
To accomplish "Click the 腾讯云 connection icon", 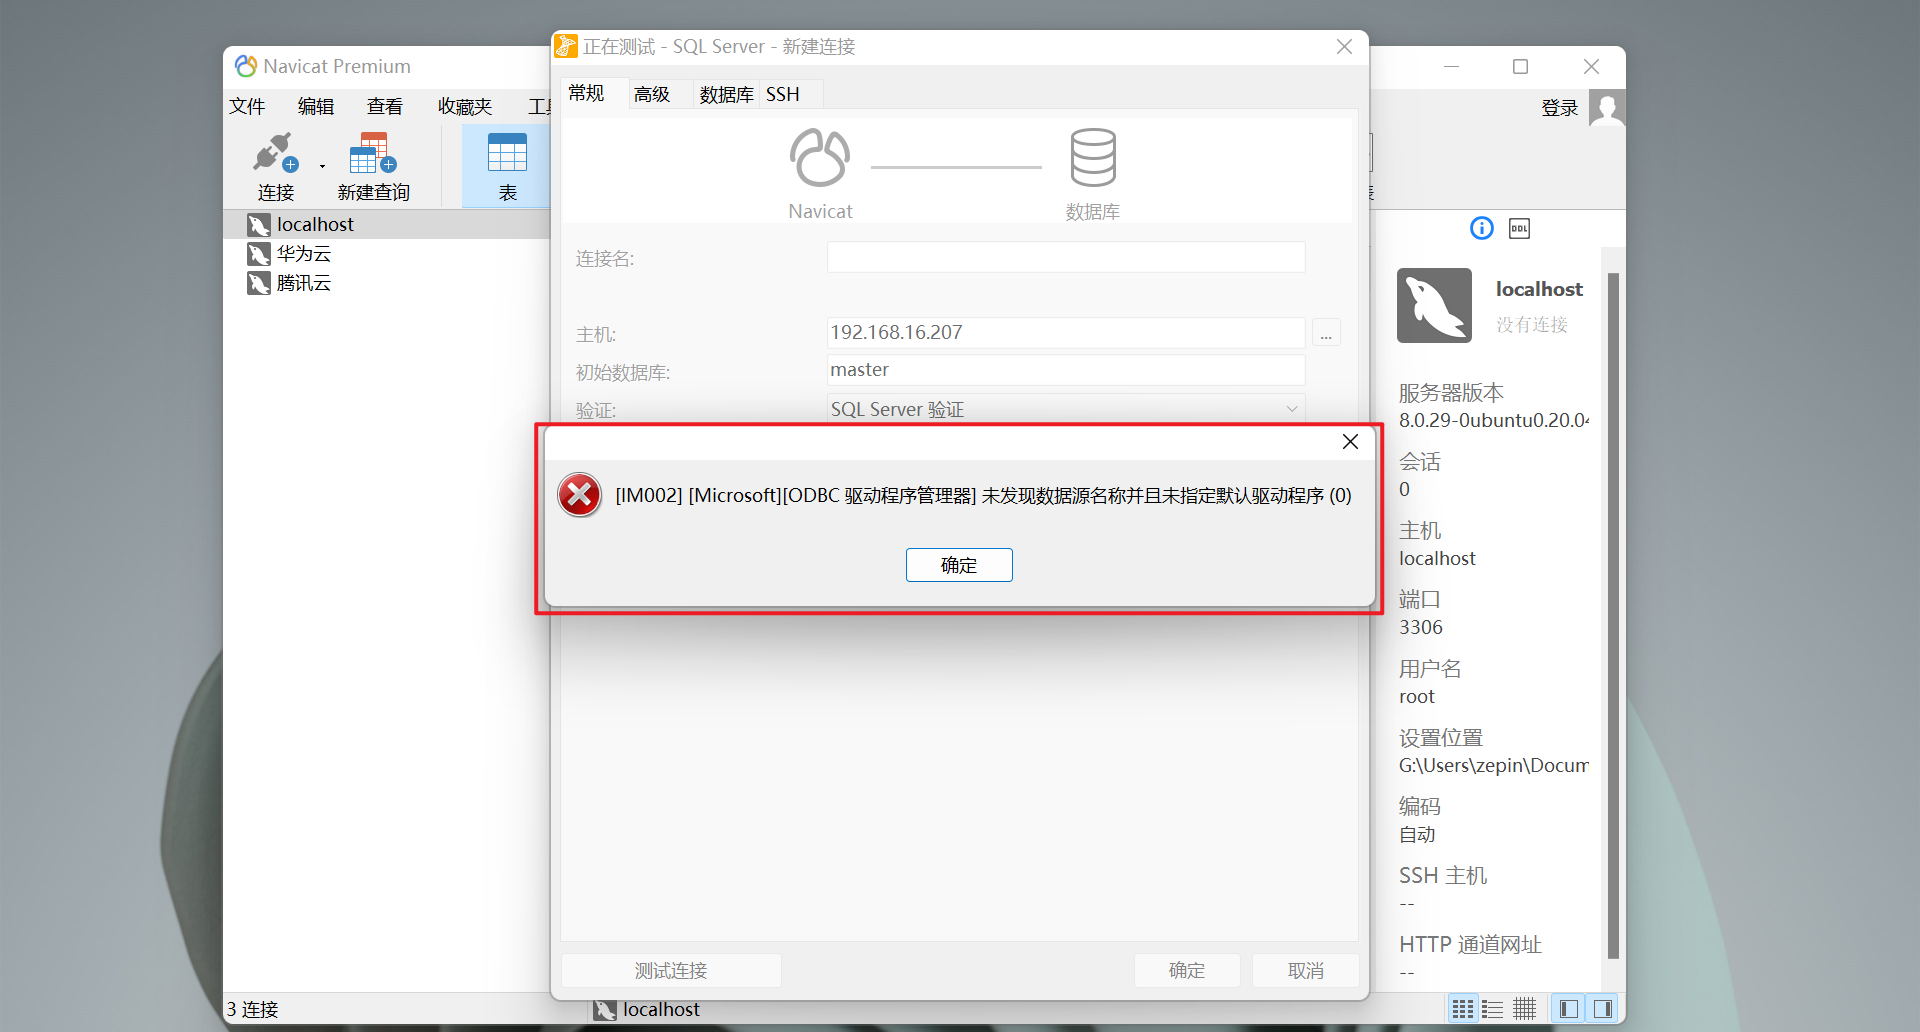I will pos(259,283).
